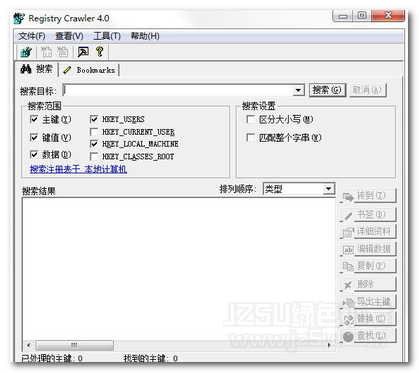Toggle the 数据(D) checkbox
This screenshot has height=373, width=419.
[34, 154]
